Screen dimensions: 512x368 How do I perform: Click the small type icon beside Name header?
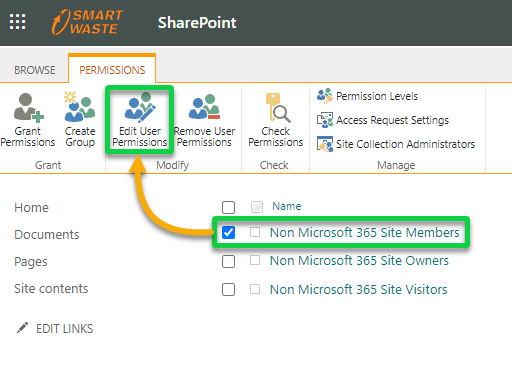coord(257,207)
